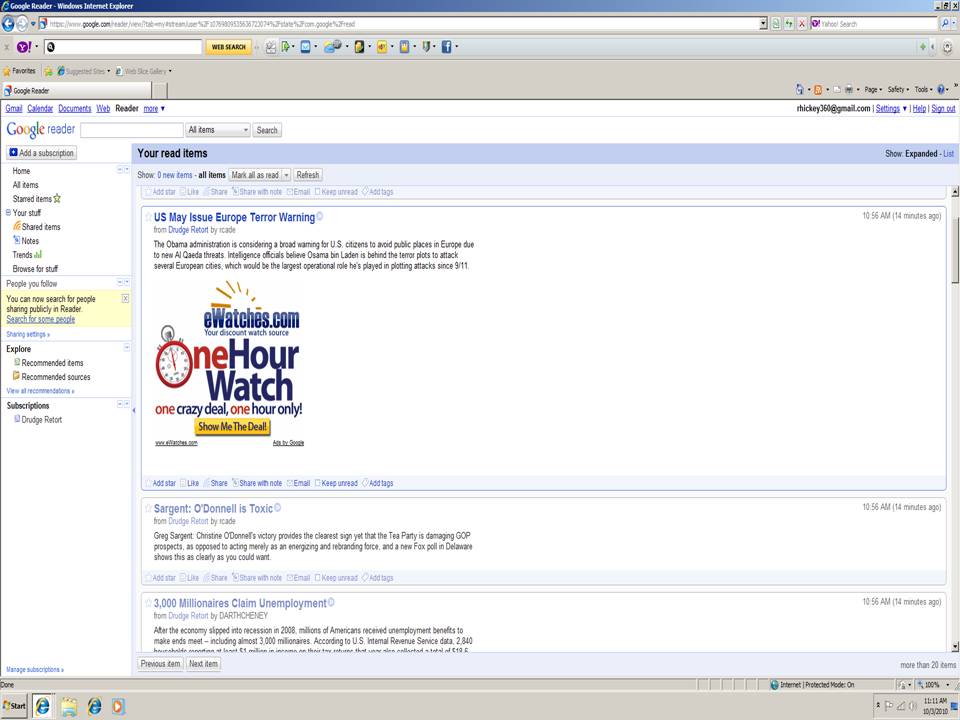The image size is (960, 720).
Task: Switch to List view link
Action: point(948,154)
